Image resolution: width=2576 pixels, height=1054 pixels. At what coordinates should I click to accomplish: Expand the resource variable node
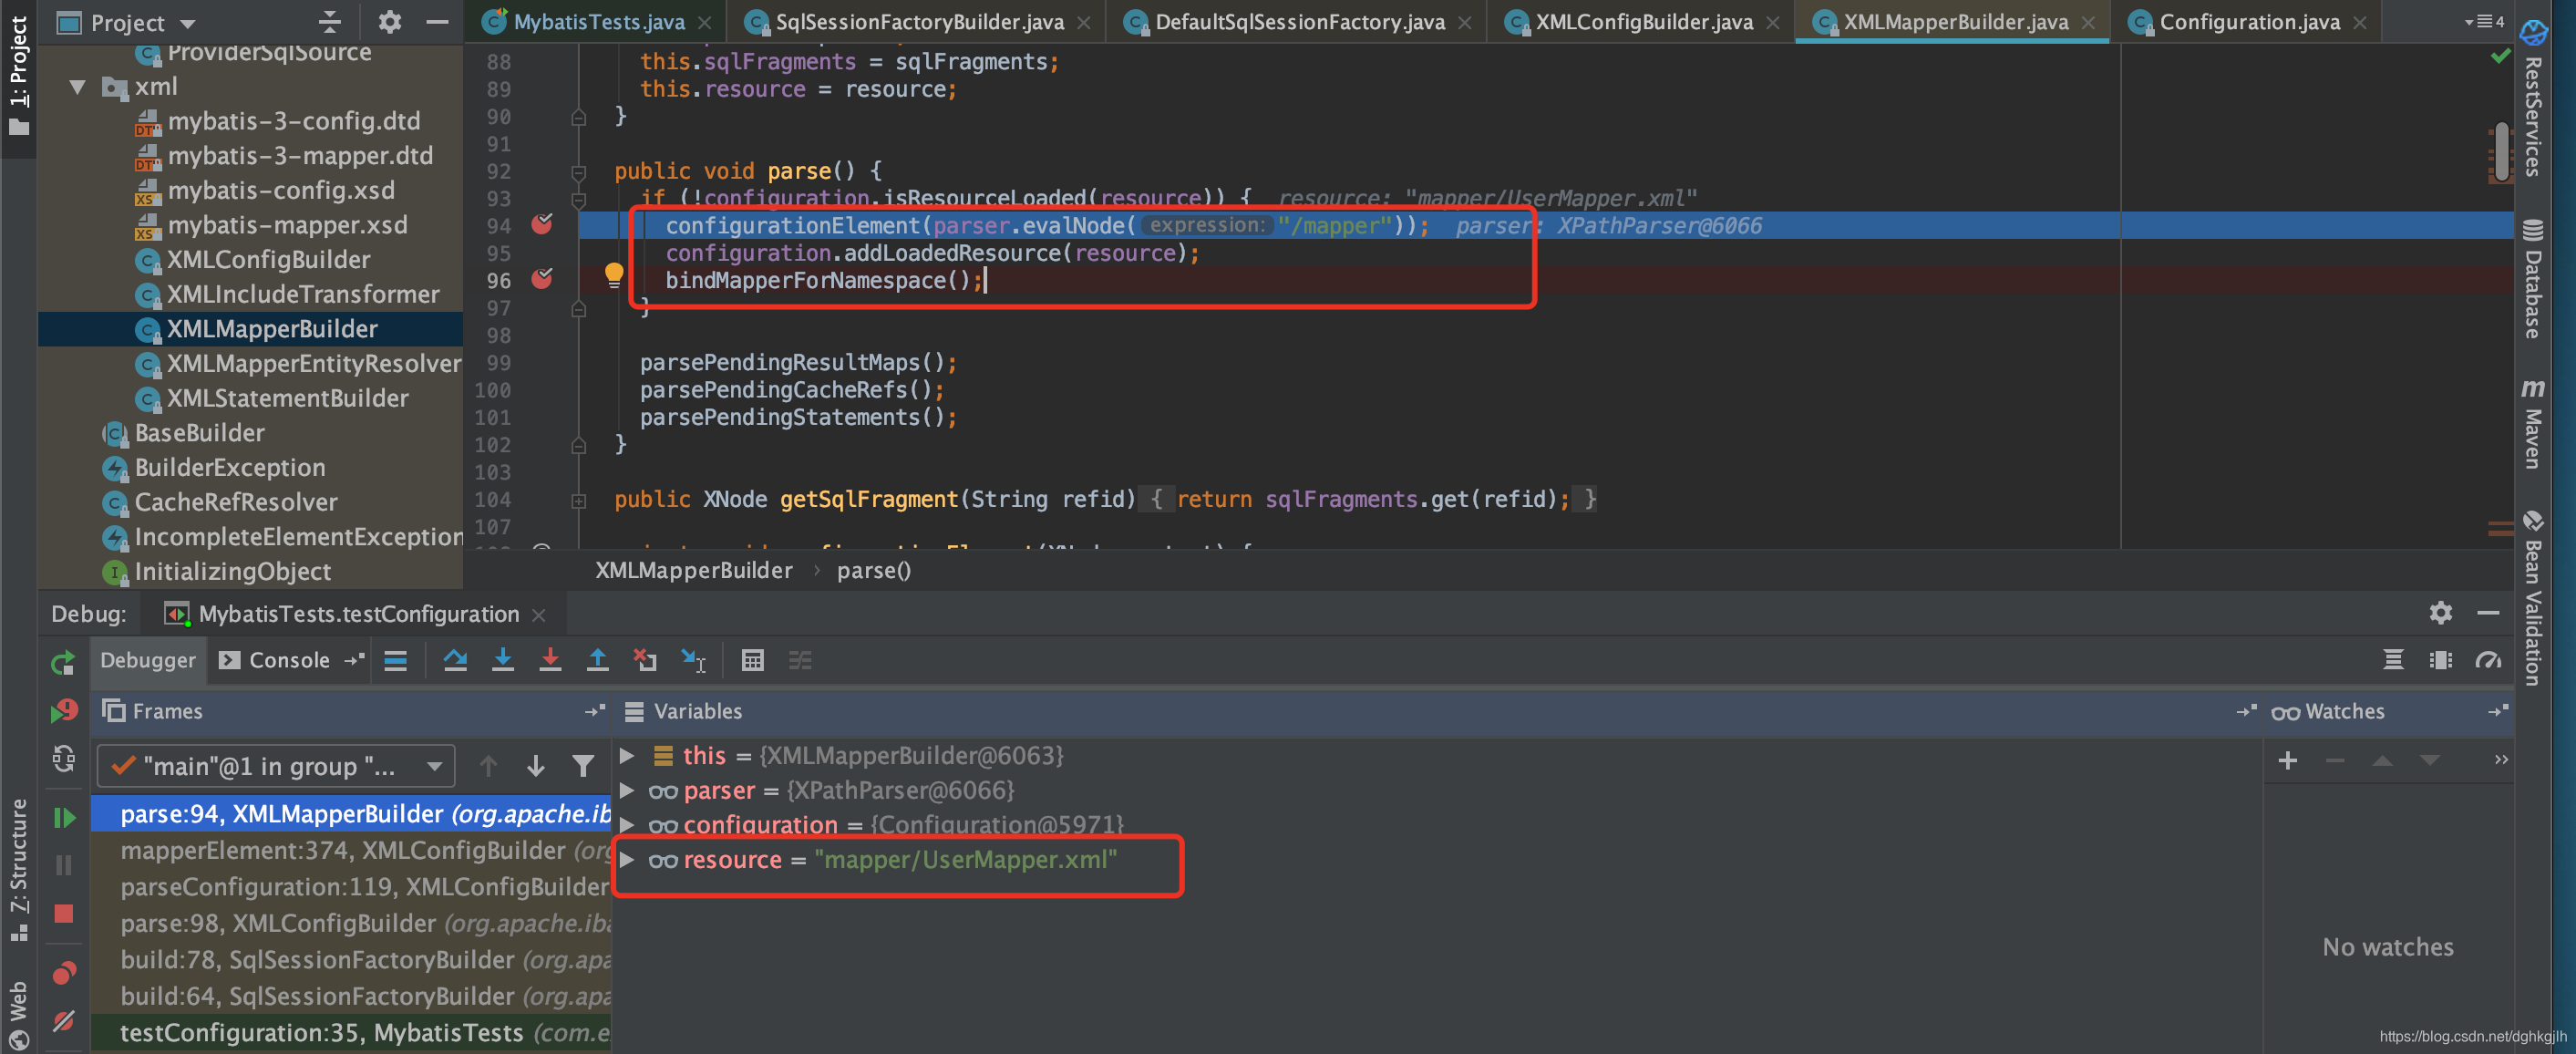coord(627,860)
